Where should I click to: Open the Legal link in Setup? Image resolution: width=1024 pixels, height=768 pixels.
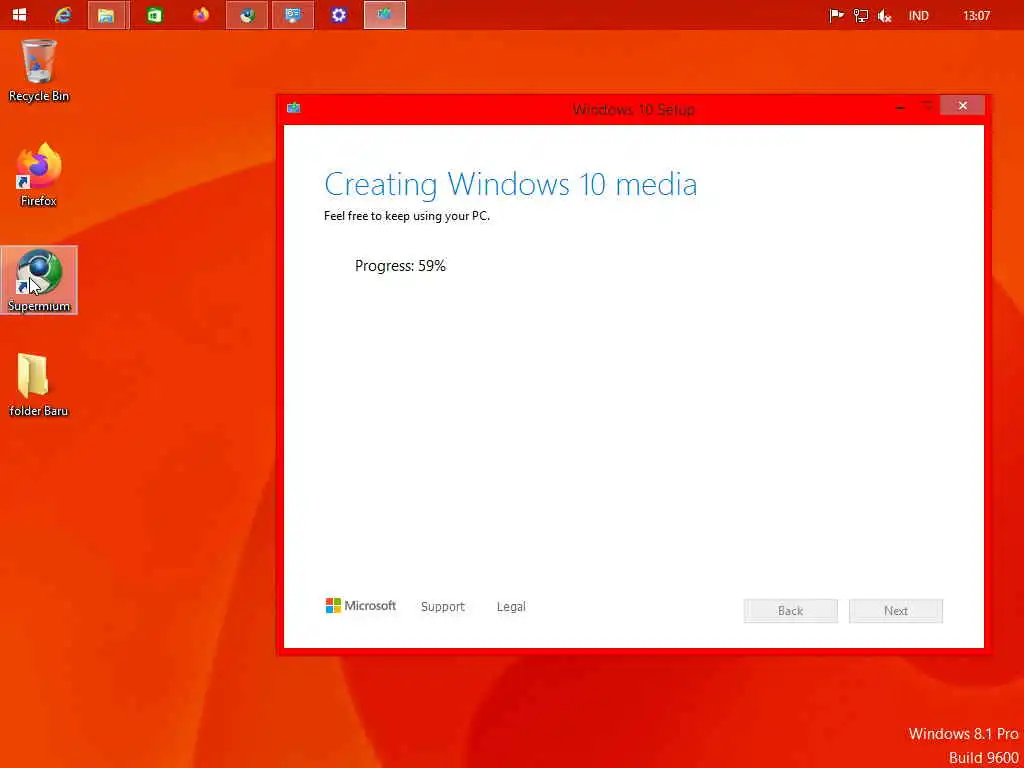(x=511, y=607)
